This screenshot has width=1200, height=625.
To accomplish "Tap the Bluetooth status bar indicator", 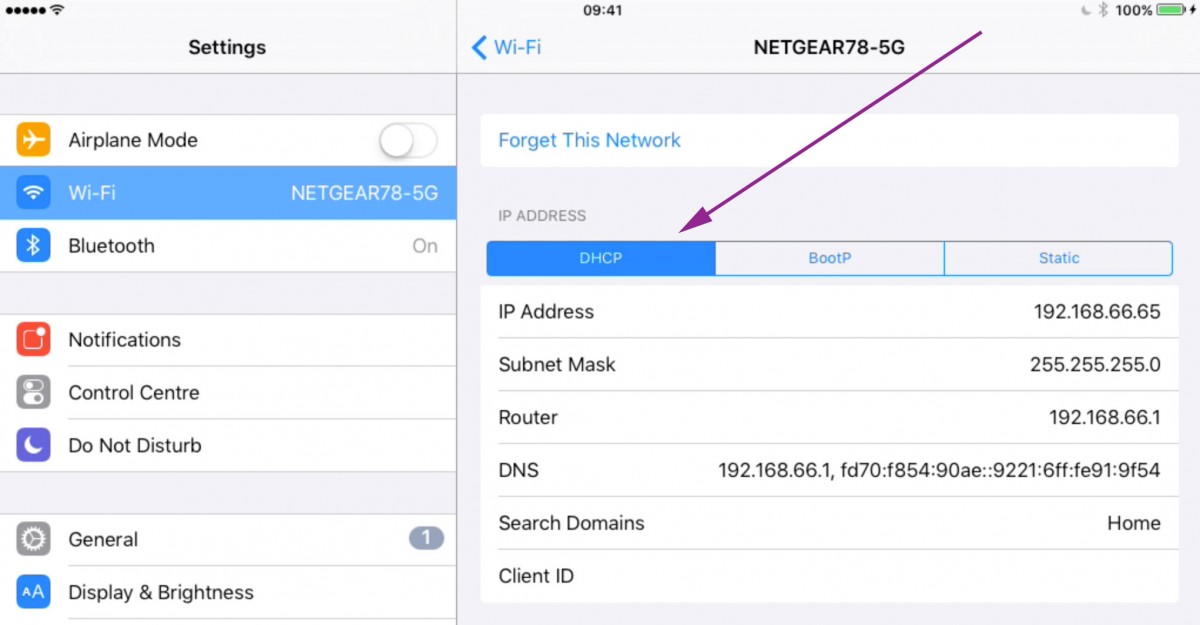I will (1103, 10).
